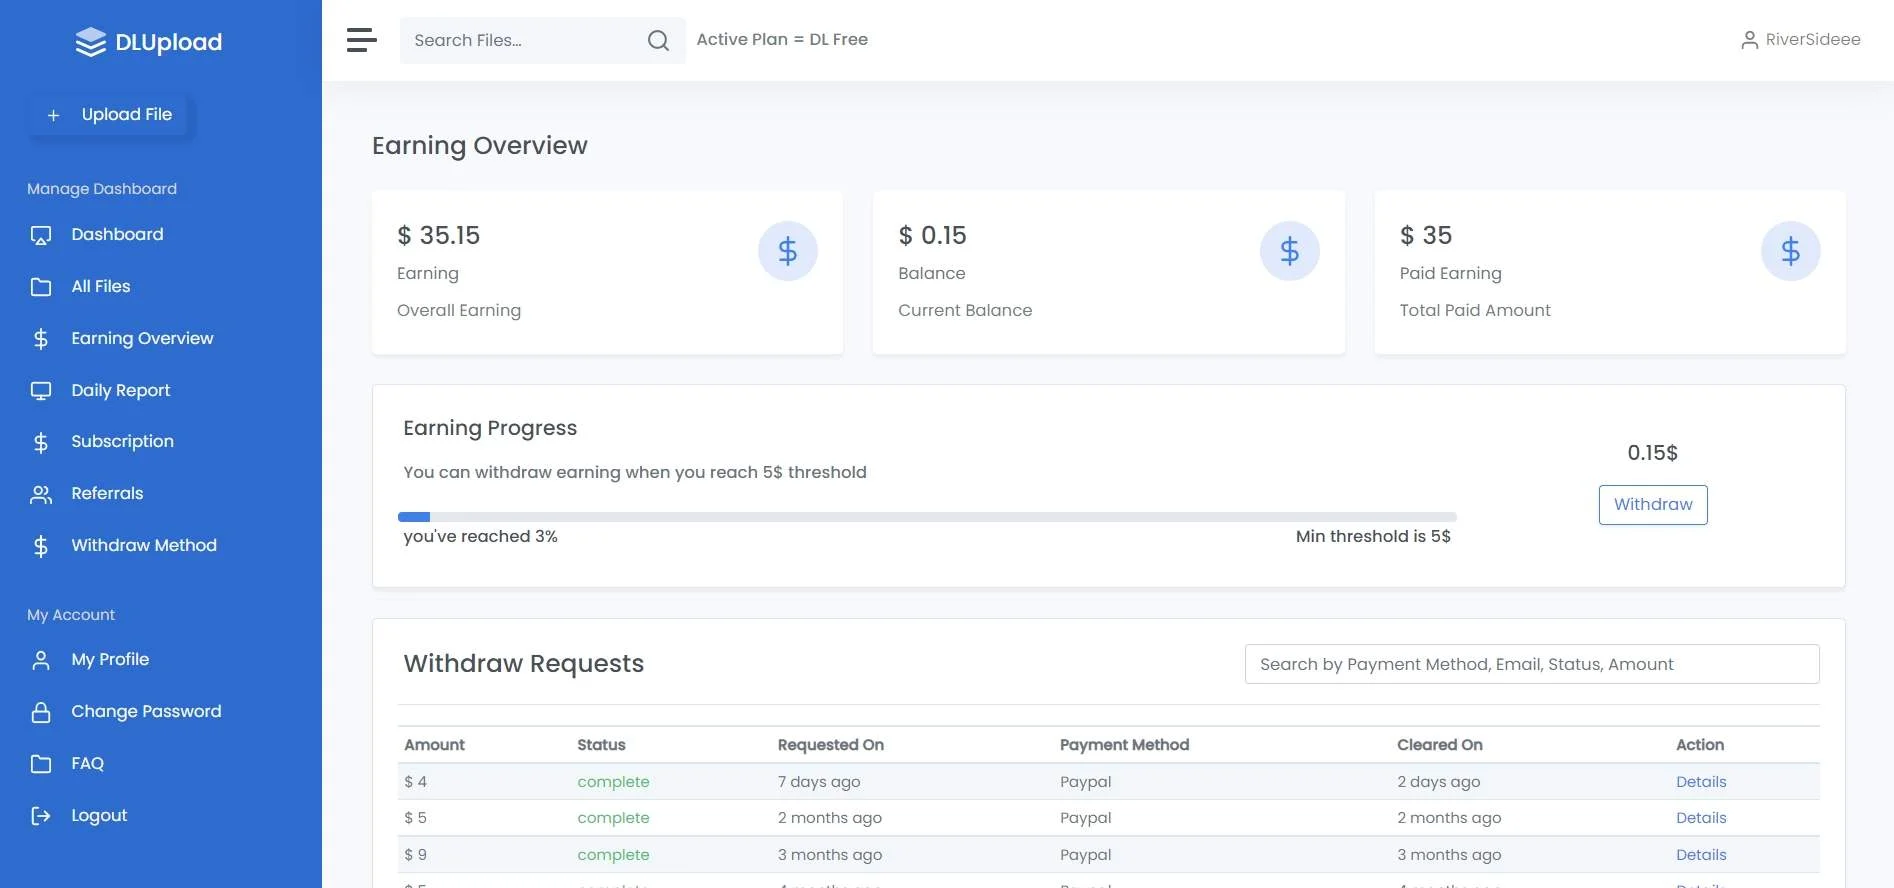Viewport: 1894px width, 888px height.
Task: Open the FAQ page
Action: point(88,763)
